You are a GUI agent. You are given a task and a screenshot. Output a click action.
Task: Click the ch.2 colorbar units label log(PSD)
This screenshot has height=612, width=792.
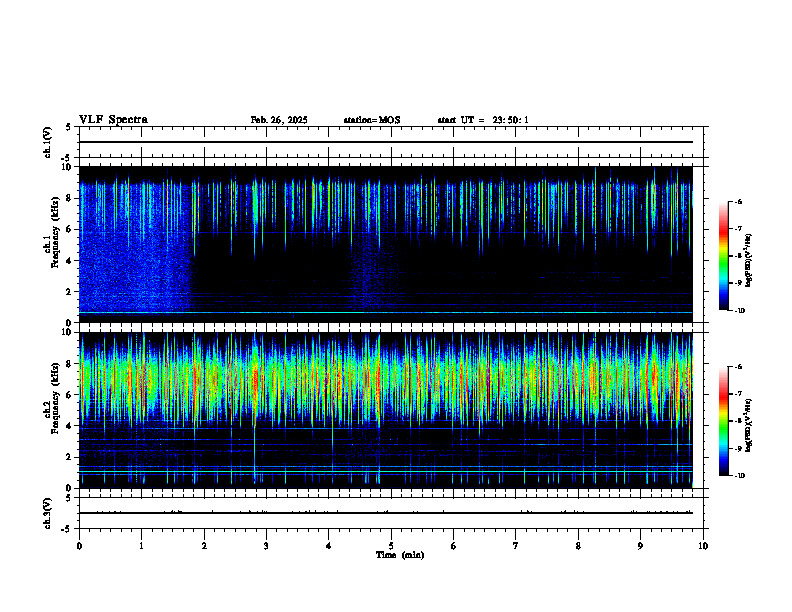[749, 425]
